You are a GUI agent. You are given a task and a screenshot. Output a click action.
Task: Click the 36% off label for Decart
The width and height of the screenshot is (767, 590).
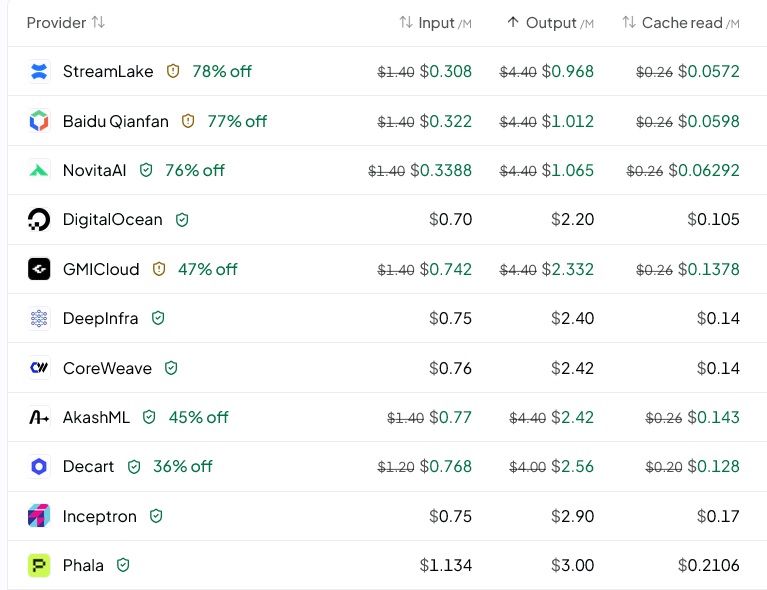[x=183, y=466]
